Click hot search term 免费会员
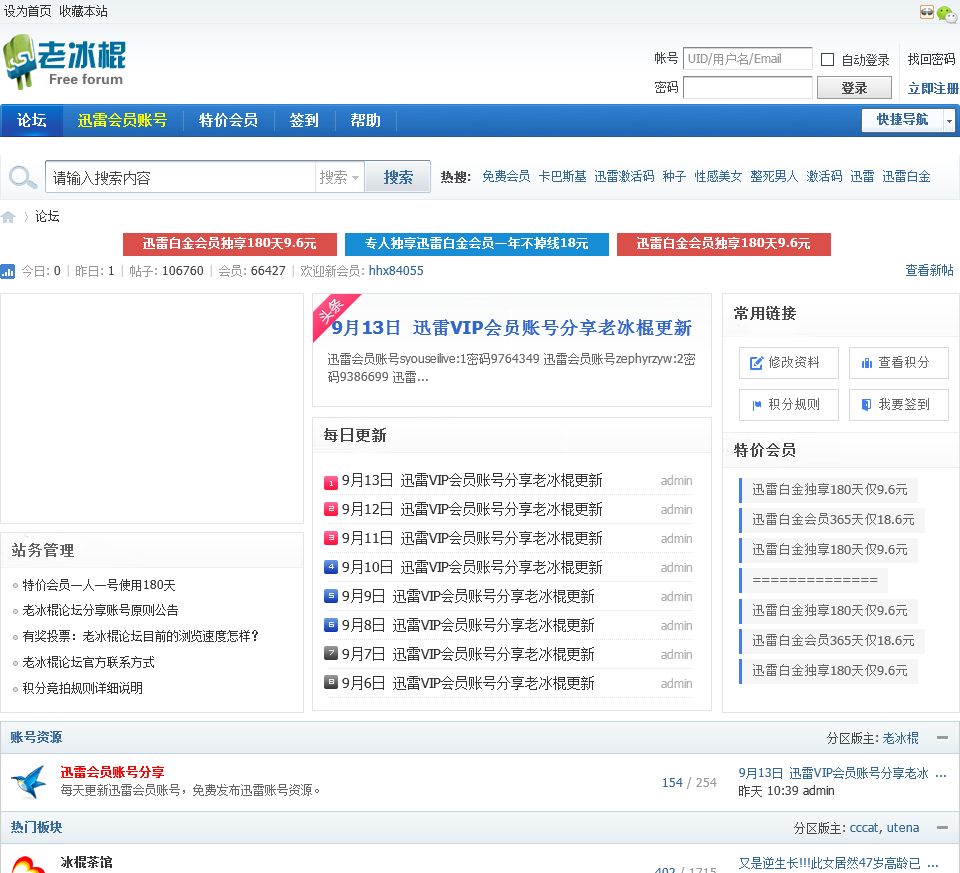 click(x=506, y=177)
